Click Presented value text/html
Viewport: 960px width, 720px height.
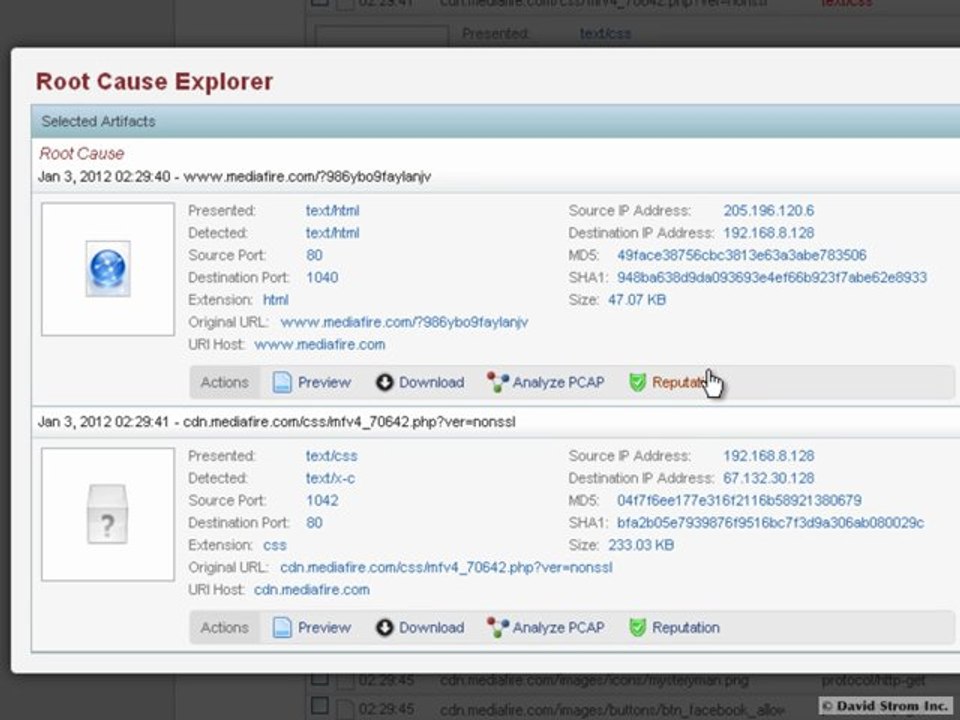(x=332, y=211)
